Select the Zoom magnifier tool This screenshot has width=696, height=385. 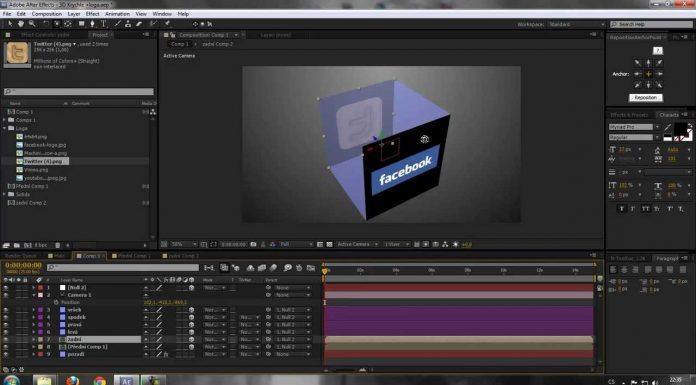(x=32, y=24)
